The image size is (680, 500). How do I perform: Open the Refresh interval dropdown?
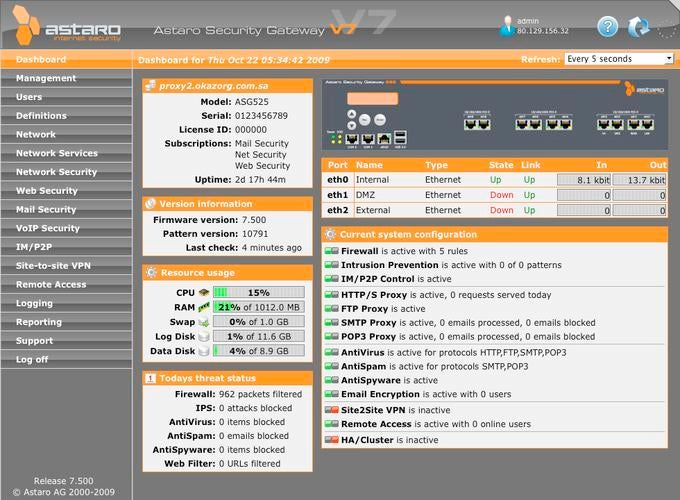pyautogui.click(x=619, y=59)
